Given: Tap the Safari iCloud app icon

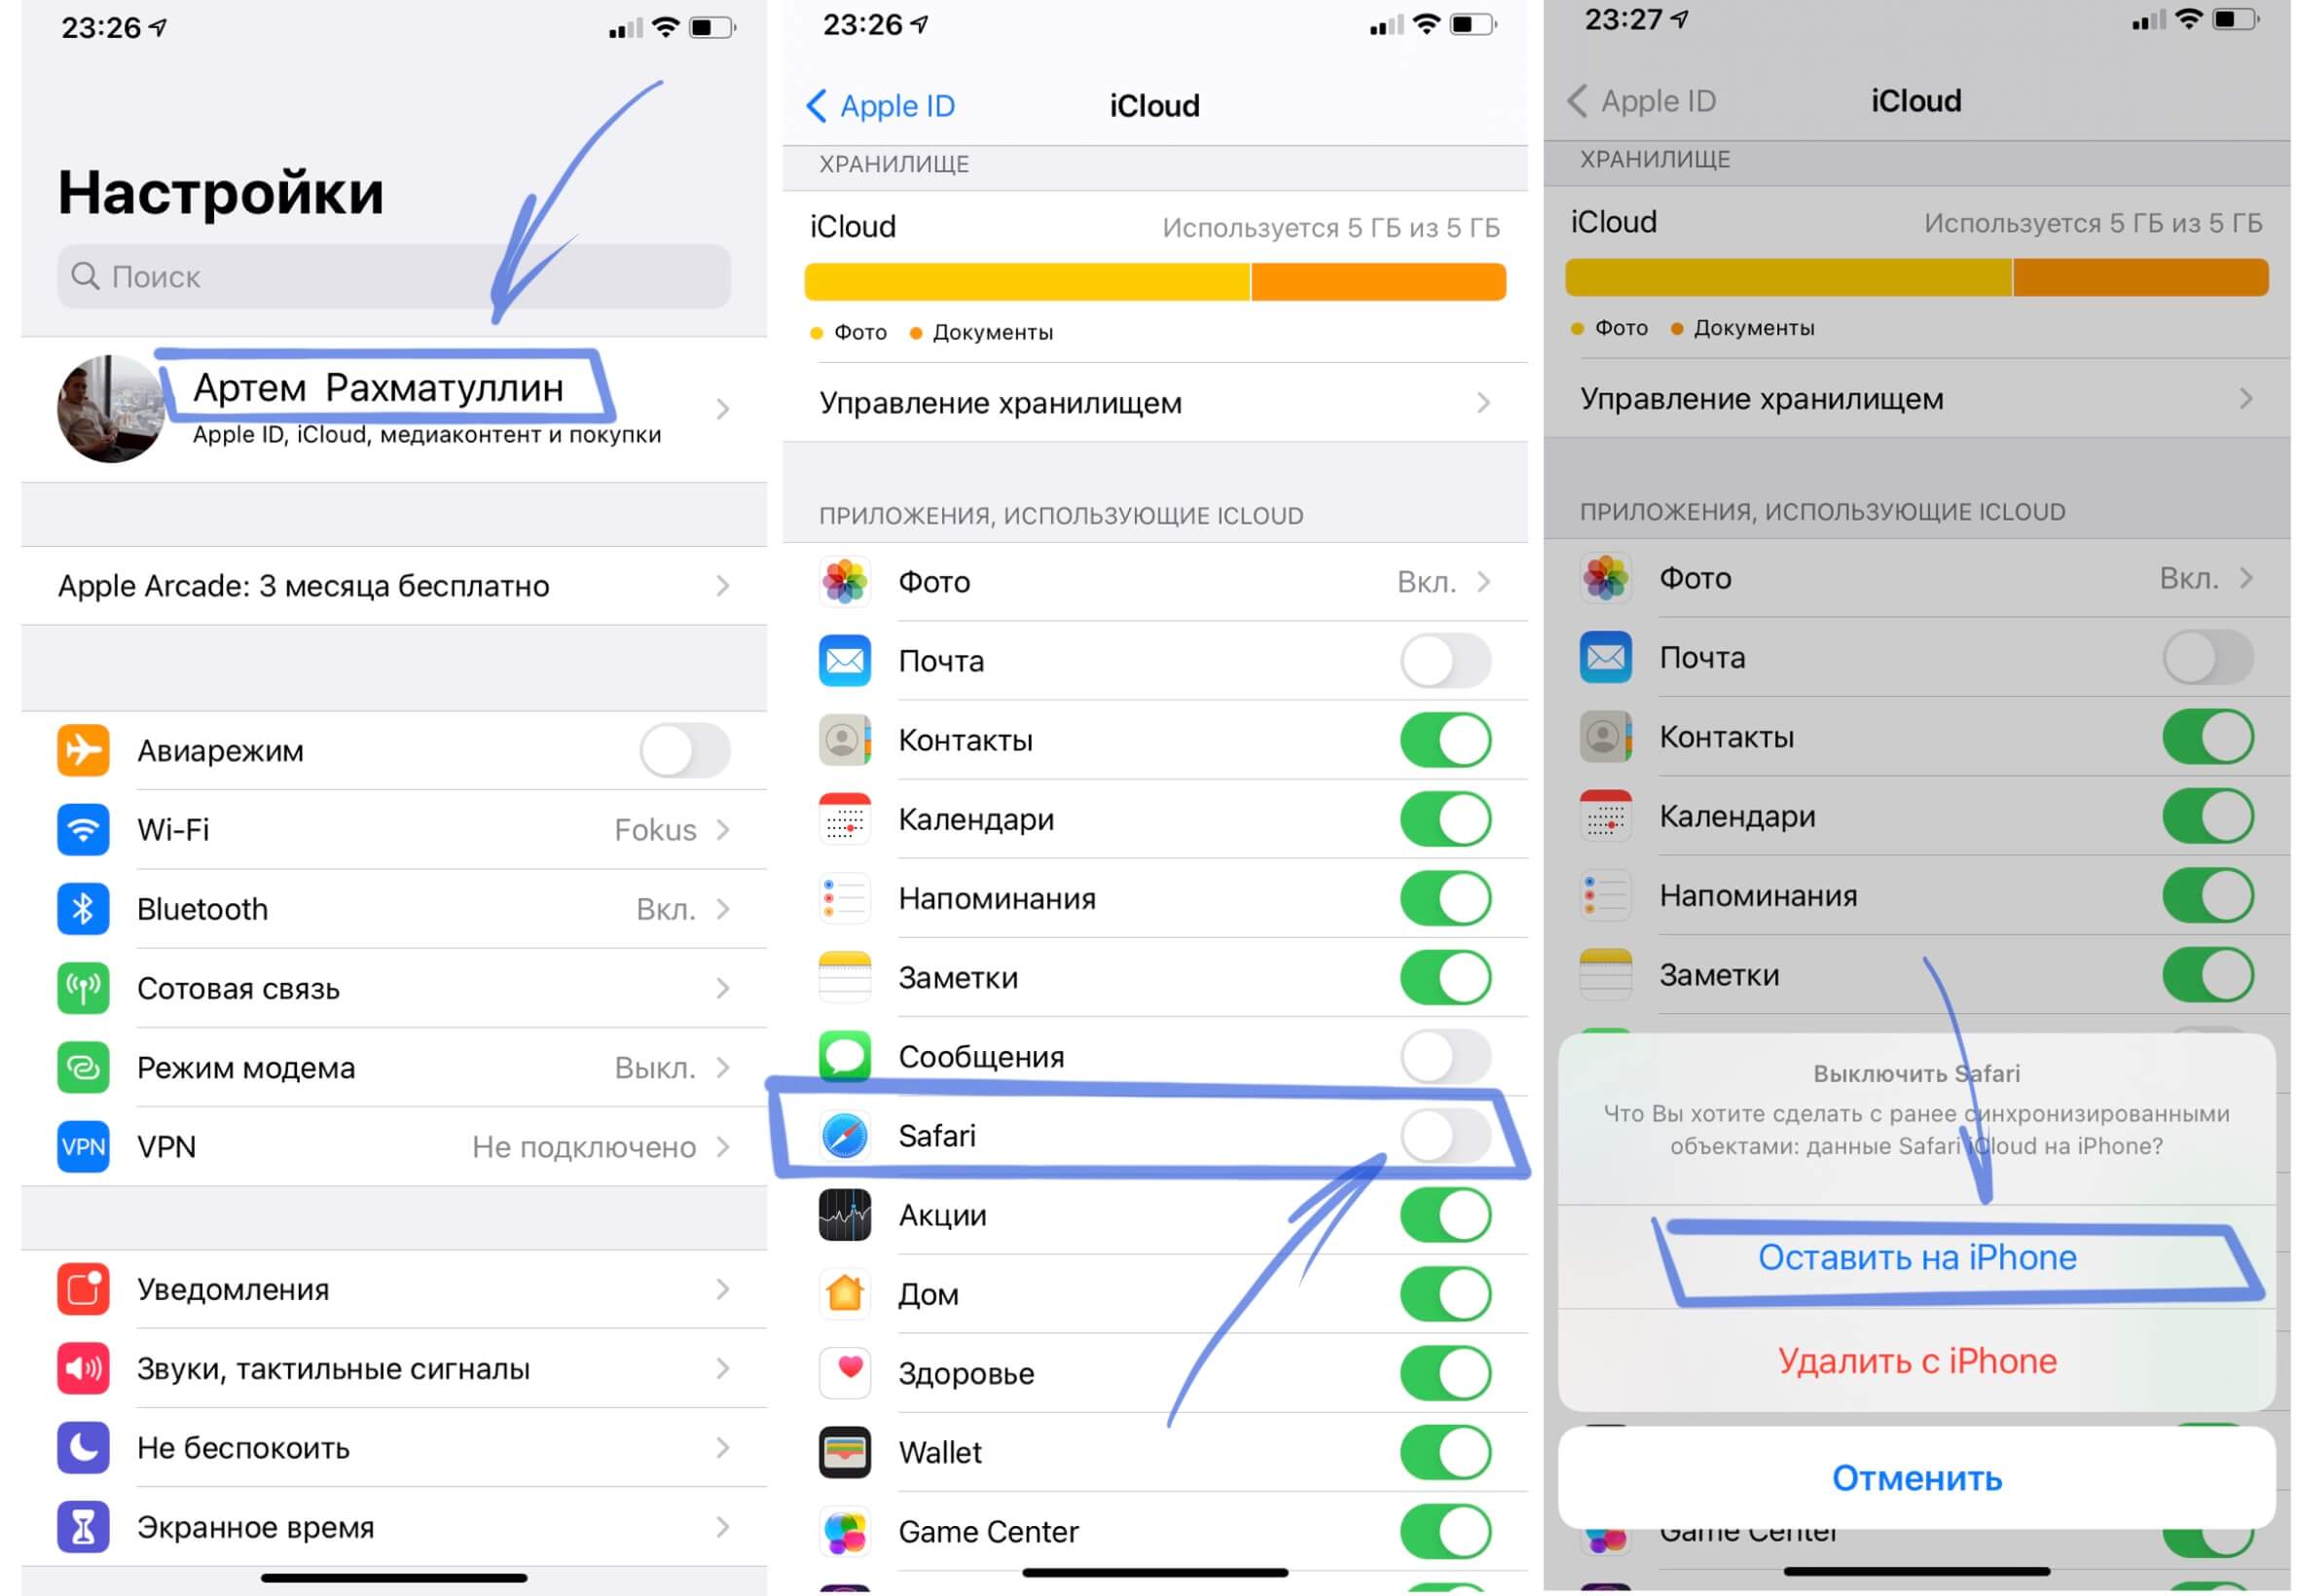Looking at the screenshot, I should pos(845,1136).
